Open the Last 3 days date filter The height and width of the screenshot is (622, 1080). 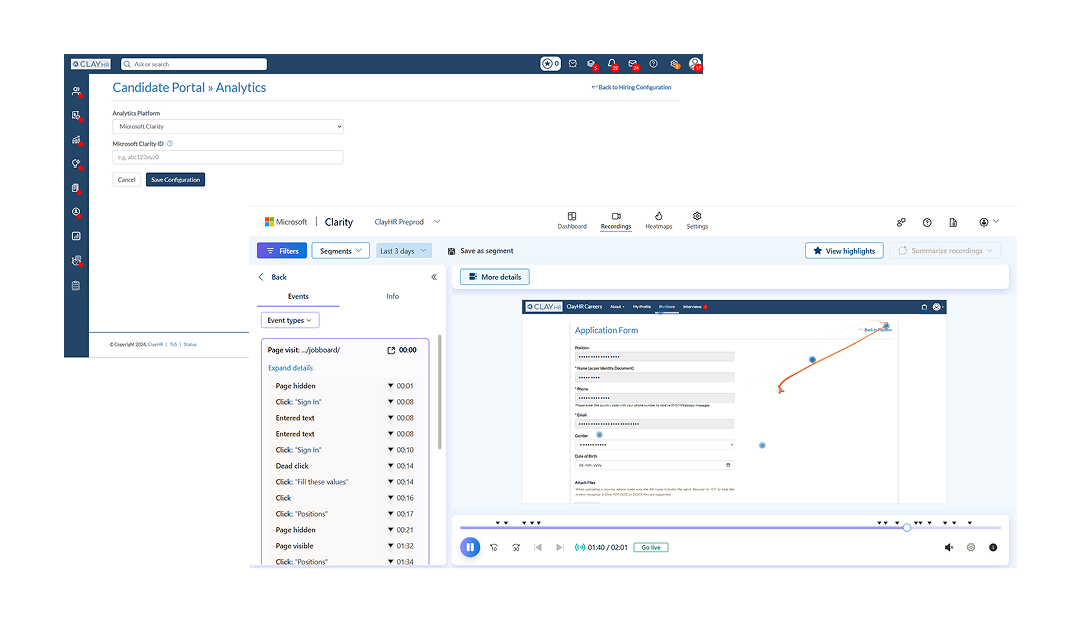[403, 251]
